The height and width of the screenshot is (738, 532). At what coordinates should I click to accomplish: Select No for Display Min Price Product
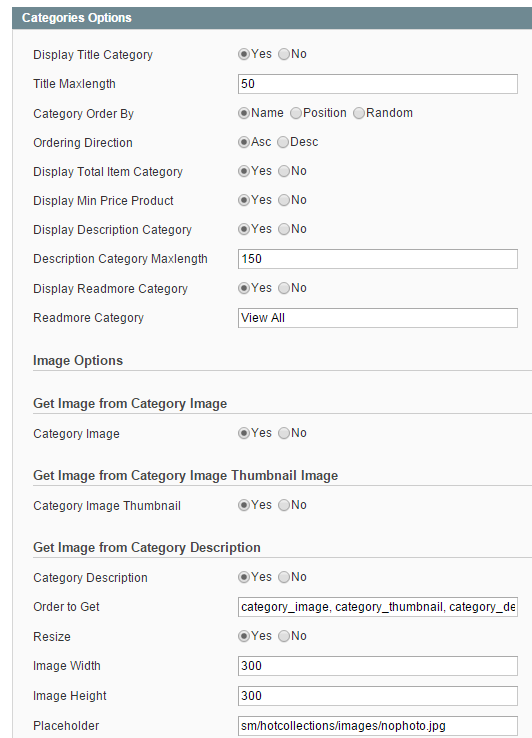click(283, 200)
